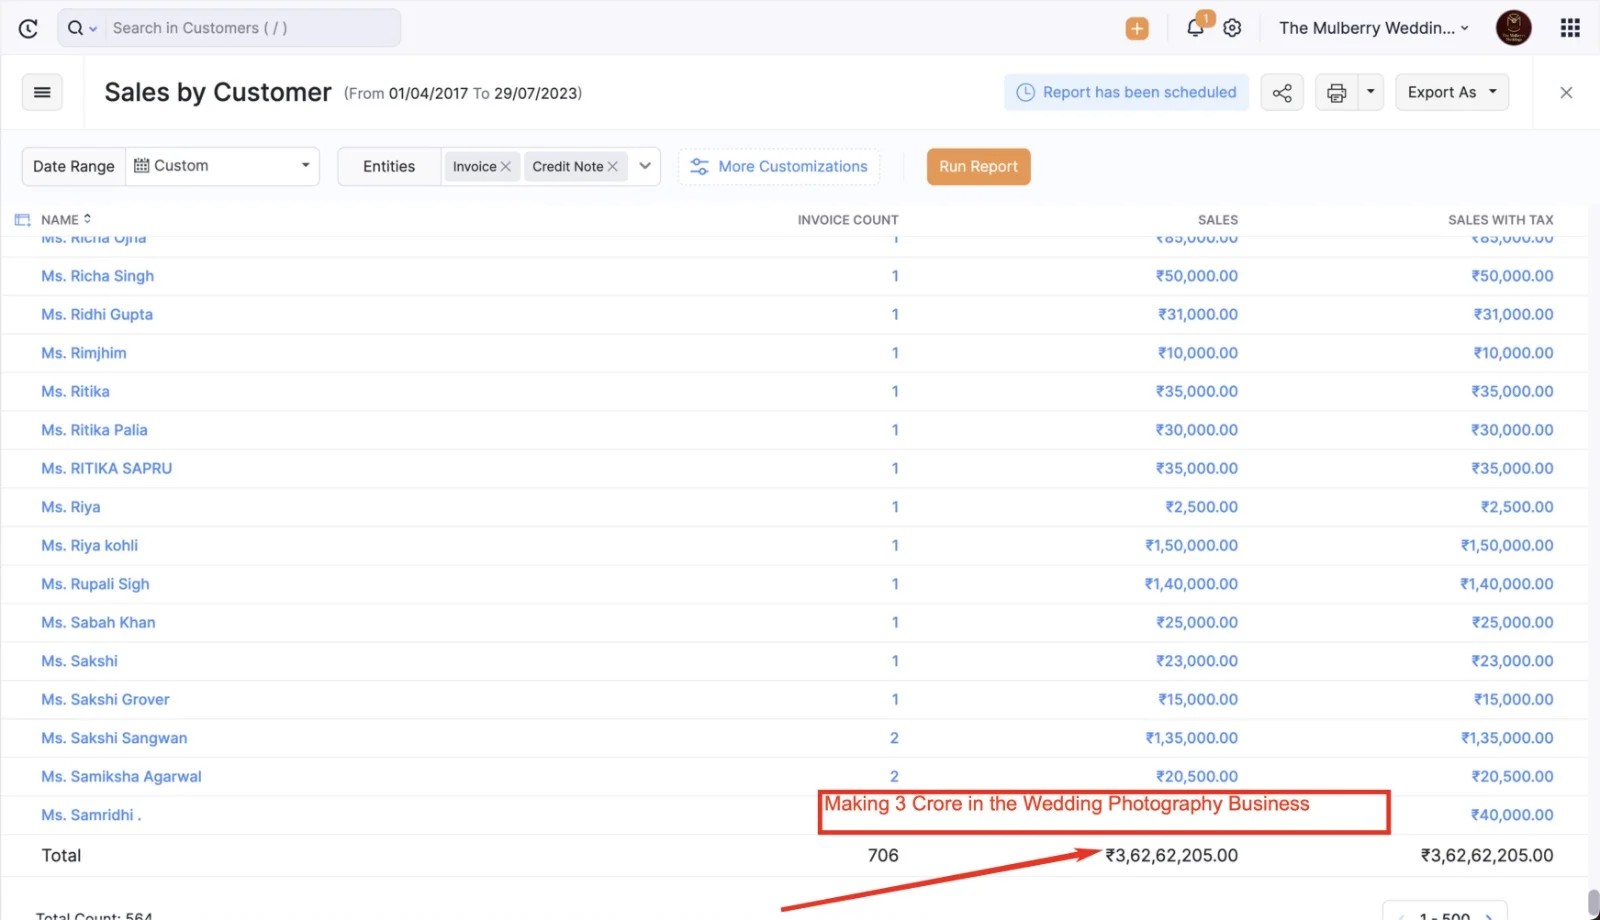Image resolution: width=1600 pixels, height=920 pixels.
Task: Open the Export As dropdown
Action: (x=1451, y=92)
